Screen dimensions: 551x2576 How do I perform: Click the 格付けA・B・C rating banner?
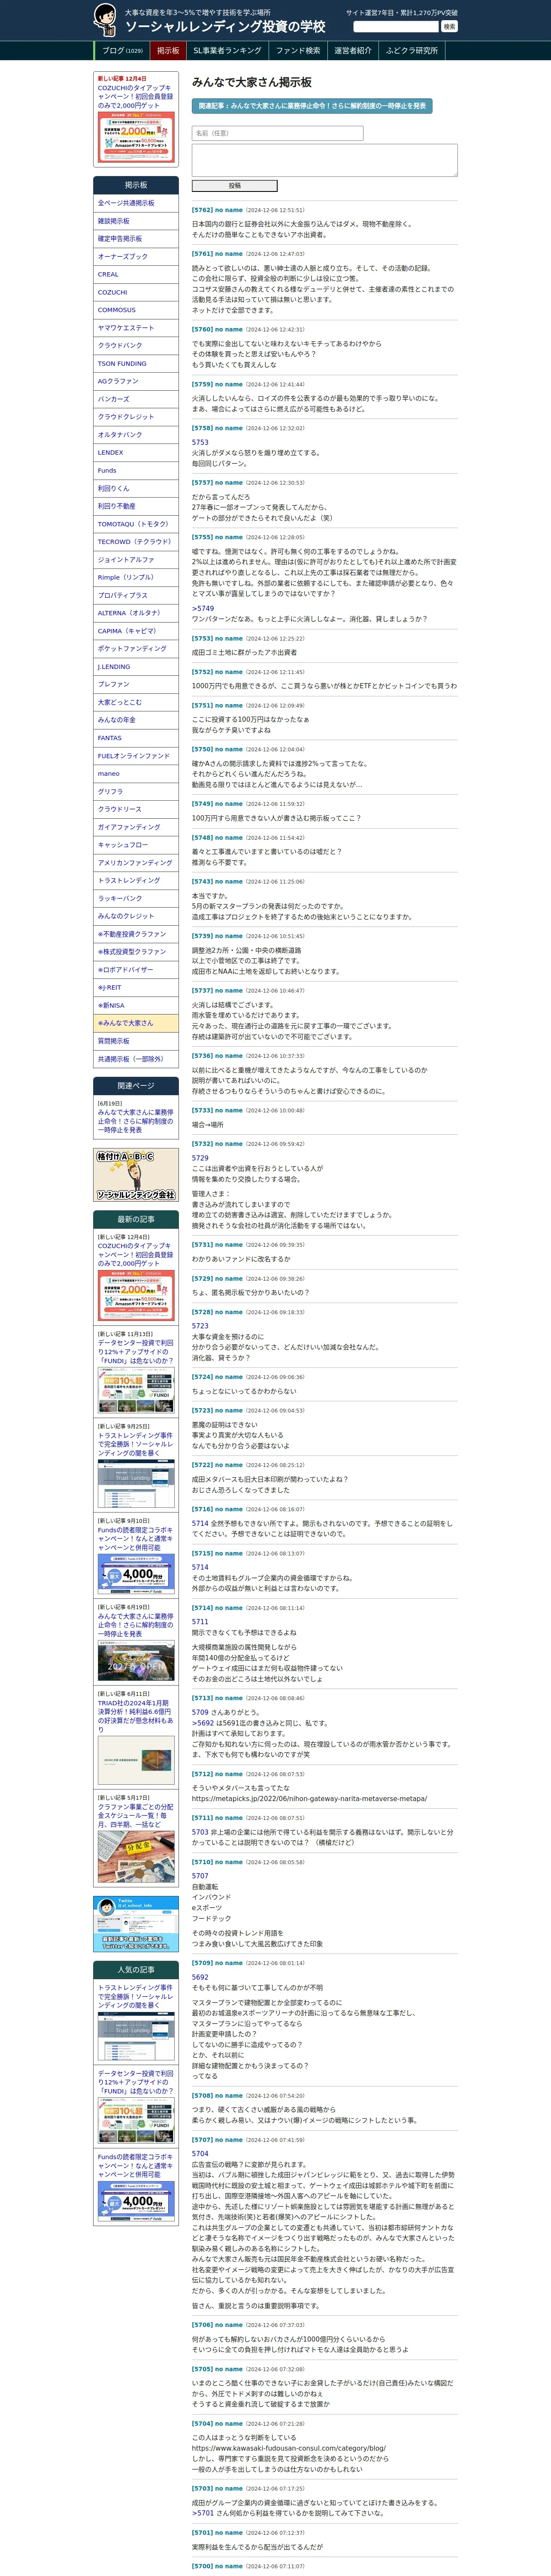tap(136, 1175)
